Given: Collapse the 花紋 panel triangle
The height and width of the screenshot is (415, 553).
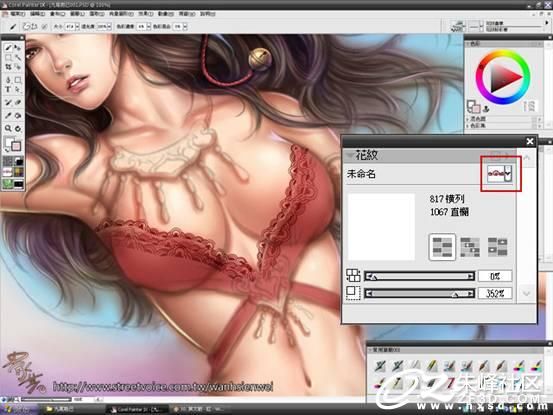Looking at the screenshot, I should pyautogui.click(x=350, y=155).
